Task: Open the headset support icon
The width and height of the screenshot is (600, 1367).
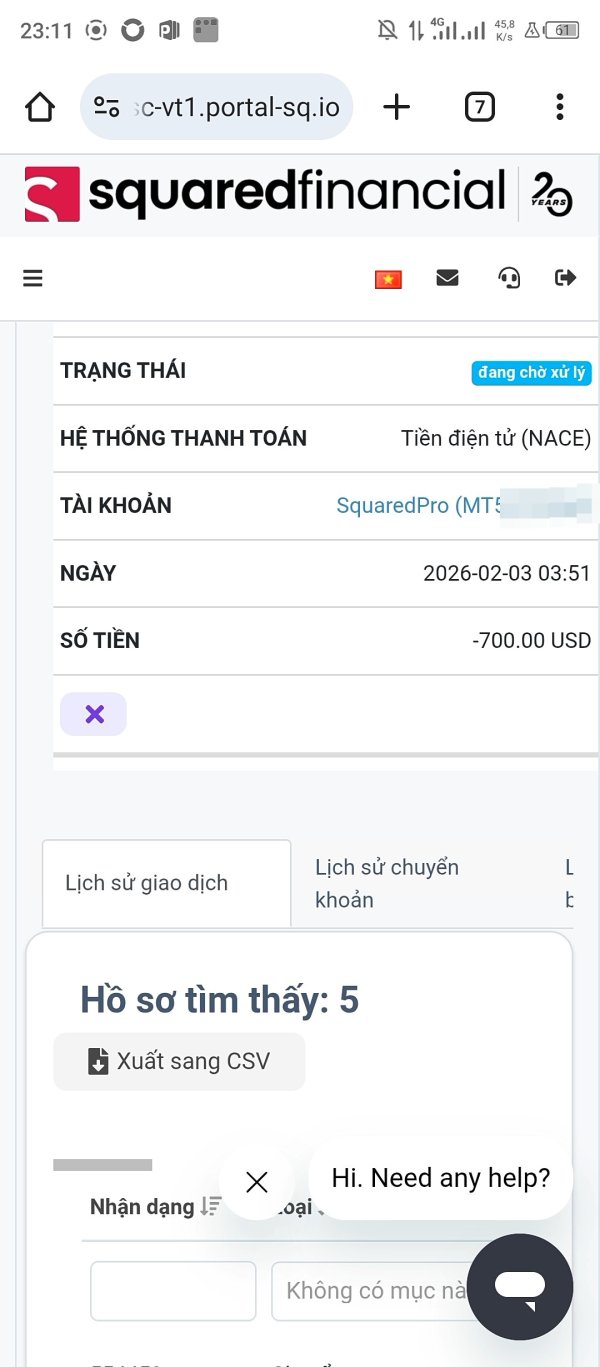Action: pos(509,278)
